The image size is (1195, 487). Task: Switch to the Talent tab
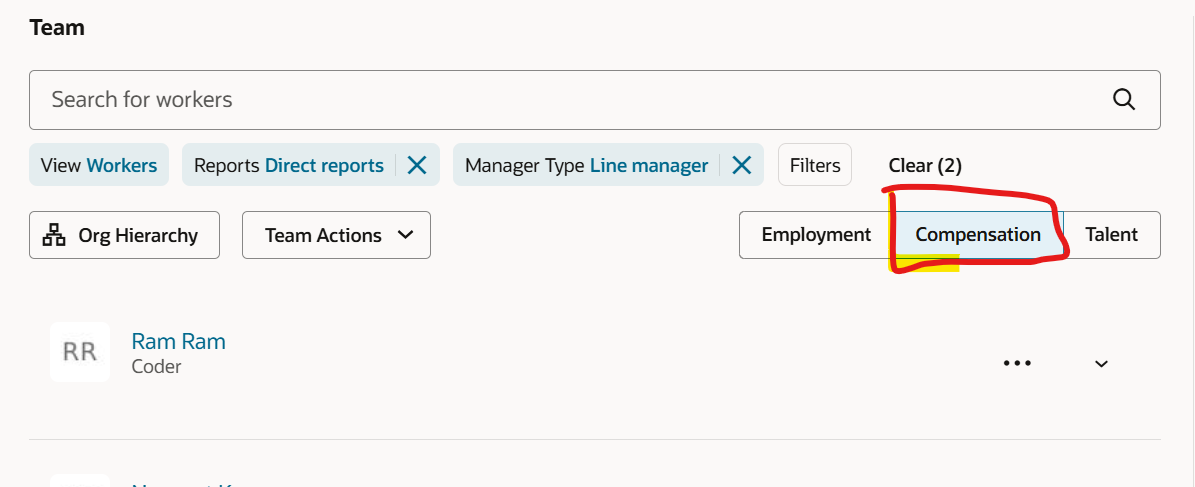pos(1111,235)
